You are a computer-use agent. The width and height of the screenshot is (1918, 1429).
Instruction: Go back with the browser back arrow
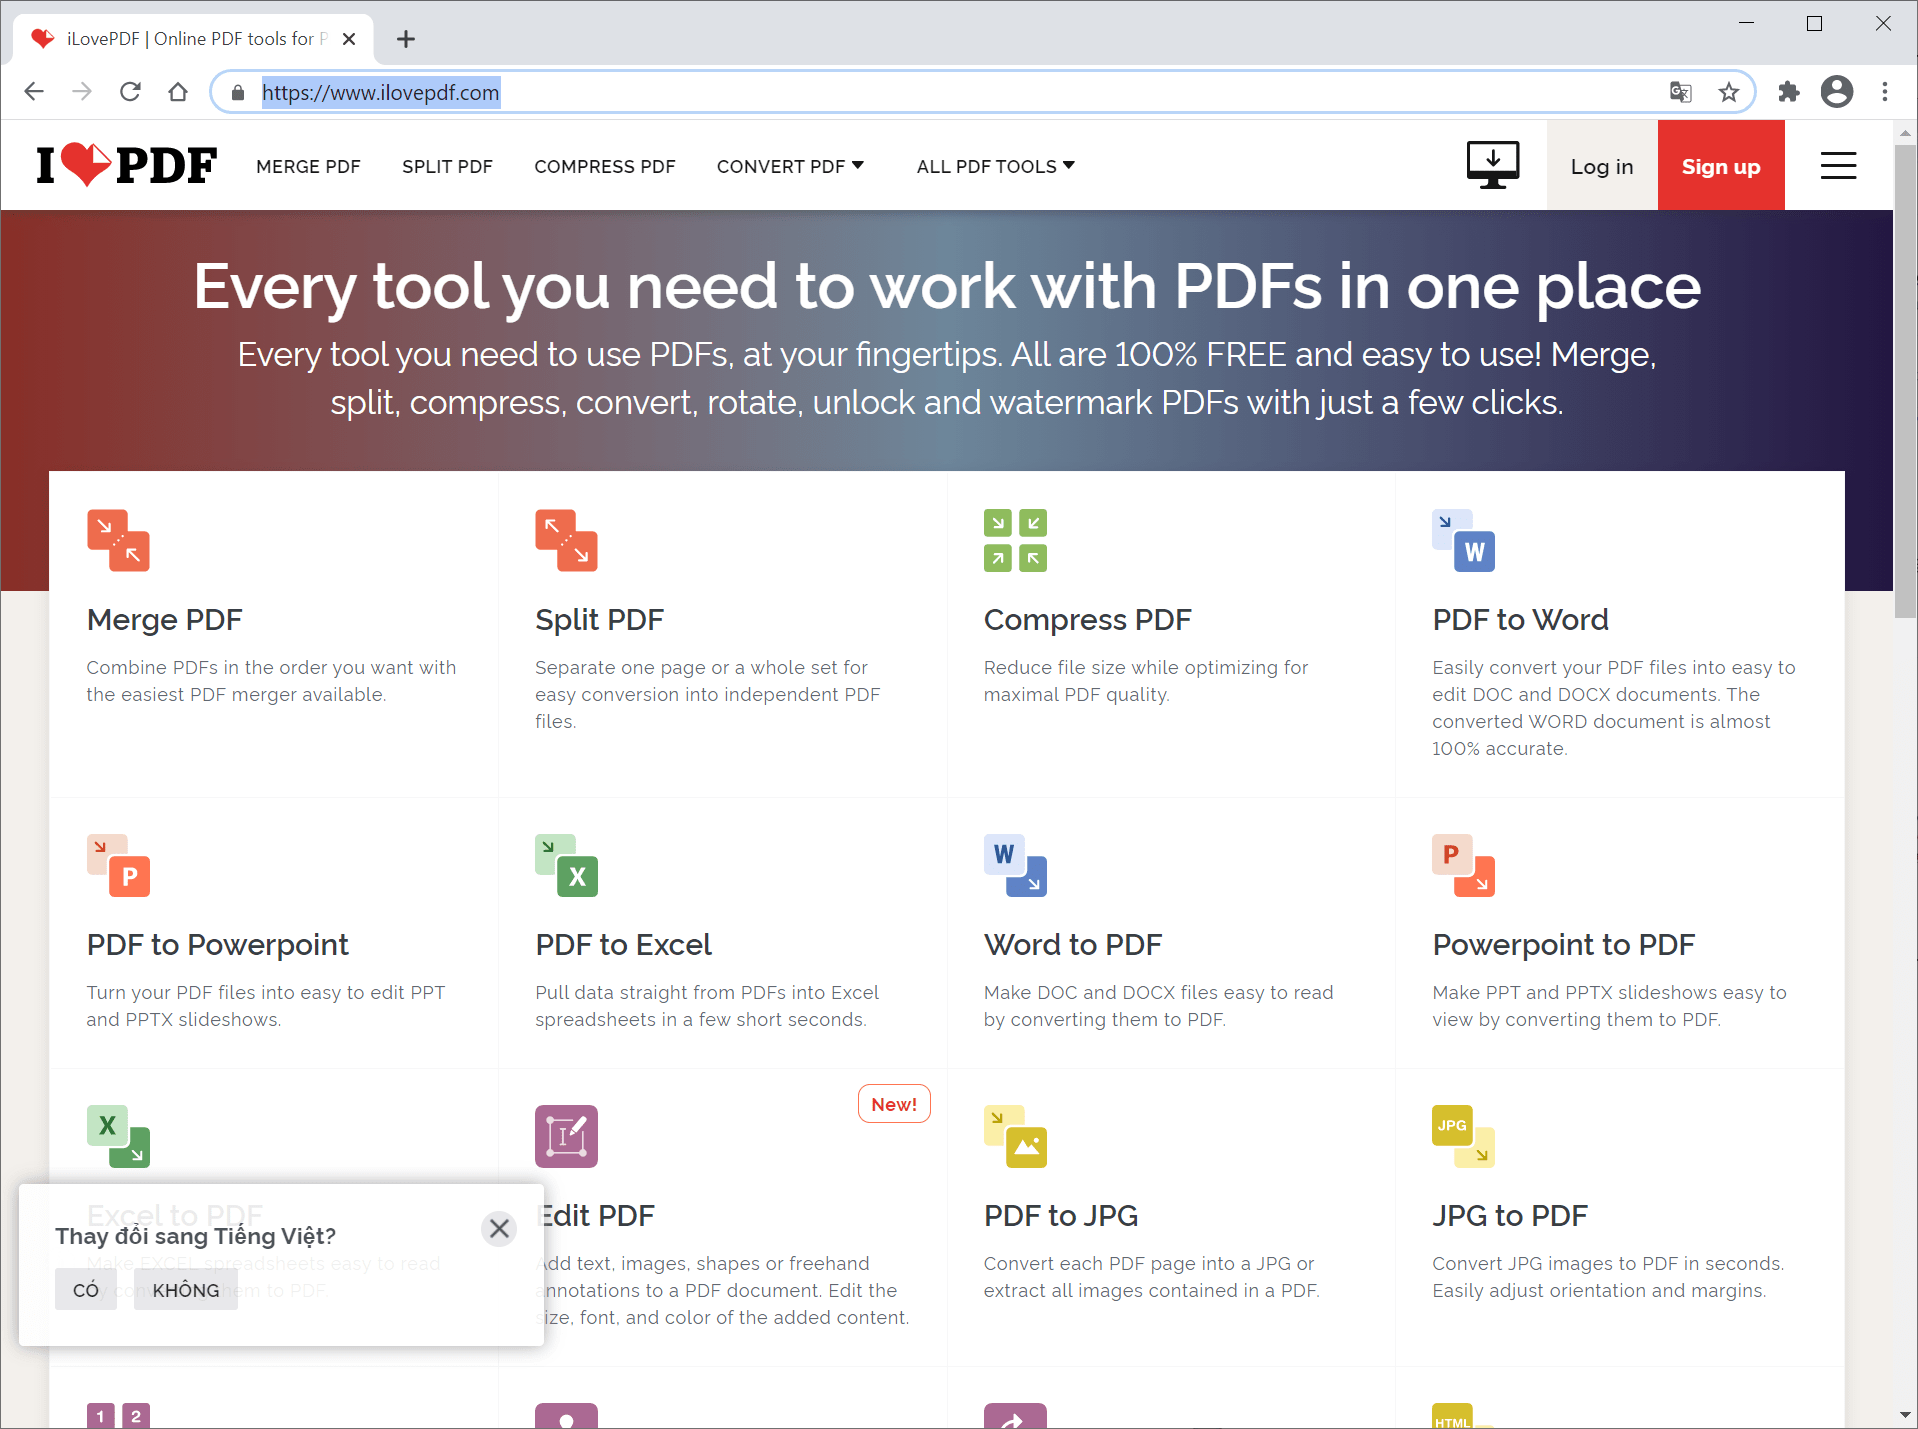34,92
